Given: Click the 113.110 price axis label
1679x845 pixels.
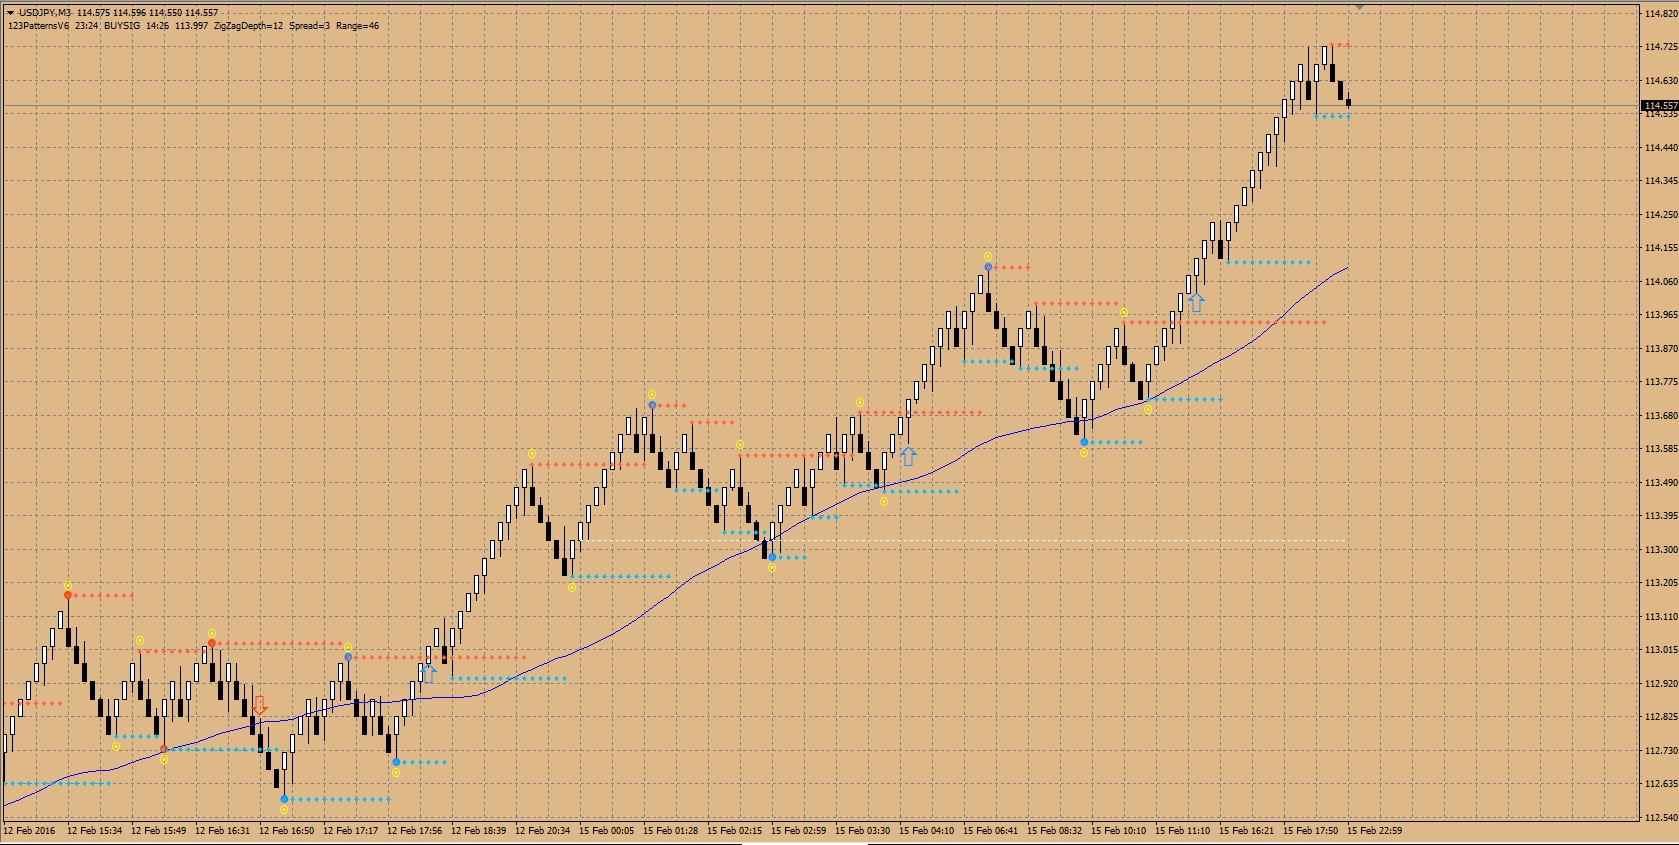Looking at the screenshot, I should point(1661,616).
